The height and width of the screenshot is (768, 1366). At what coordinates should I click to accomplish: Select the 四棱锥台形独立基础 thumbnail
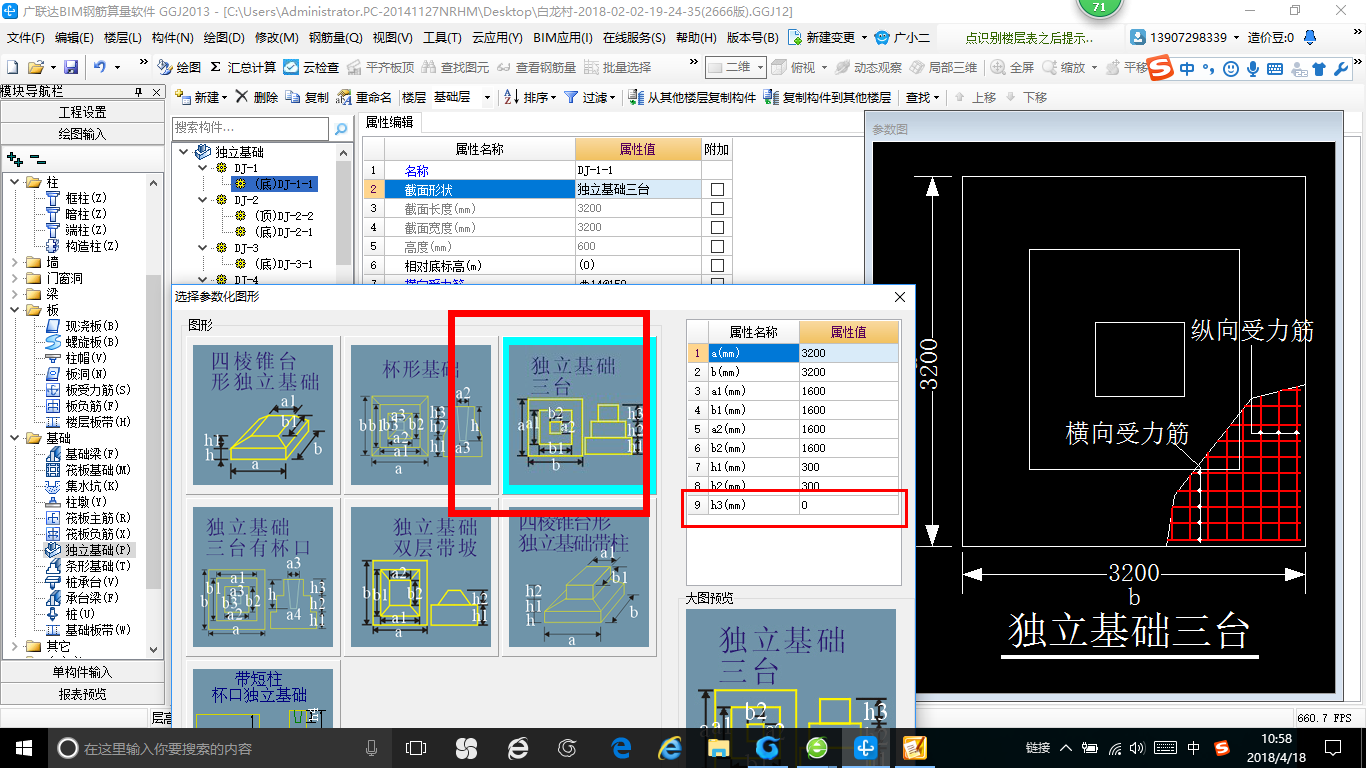(x=264, y=415)
